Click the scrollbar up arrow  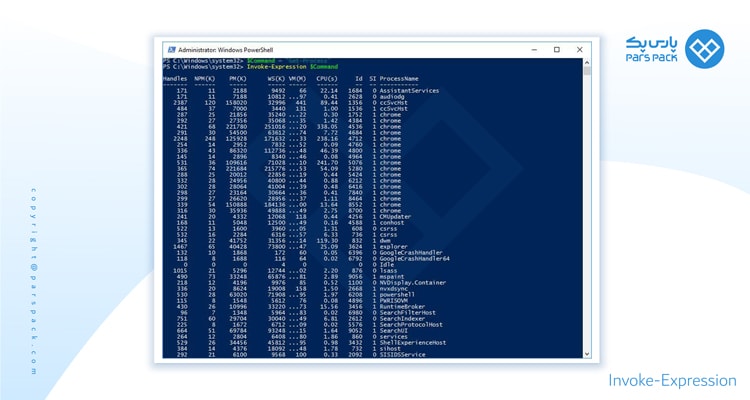click(x=587, y=61)
